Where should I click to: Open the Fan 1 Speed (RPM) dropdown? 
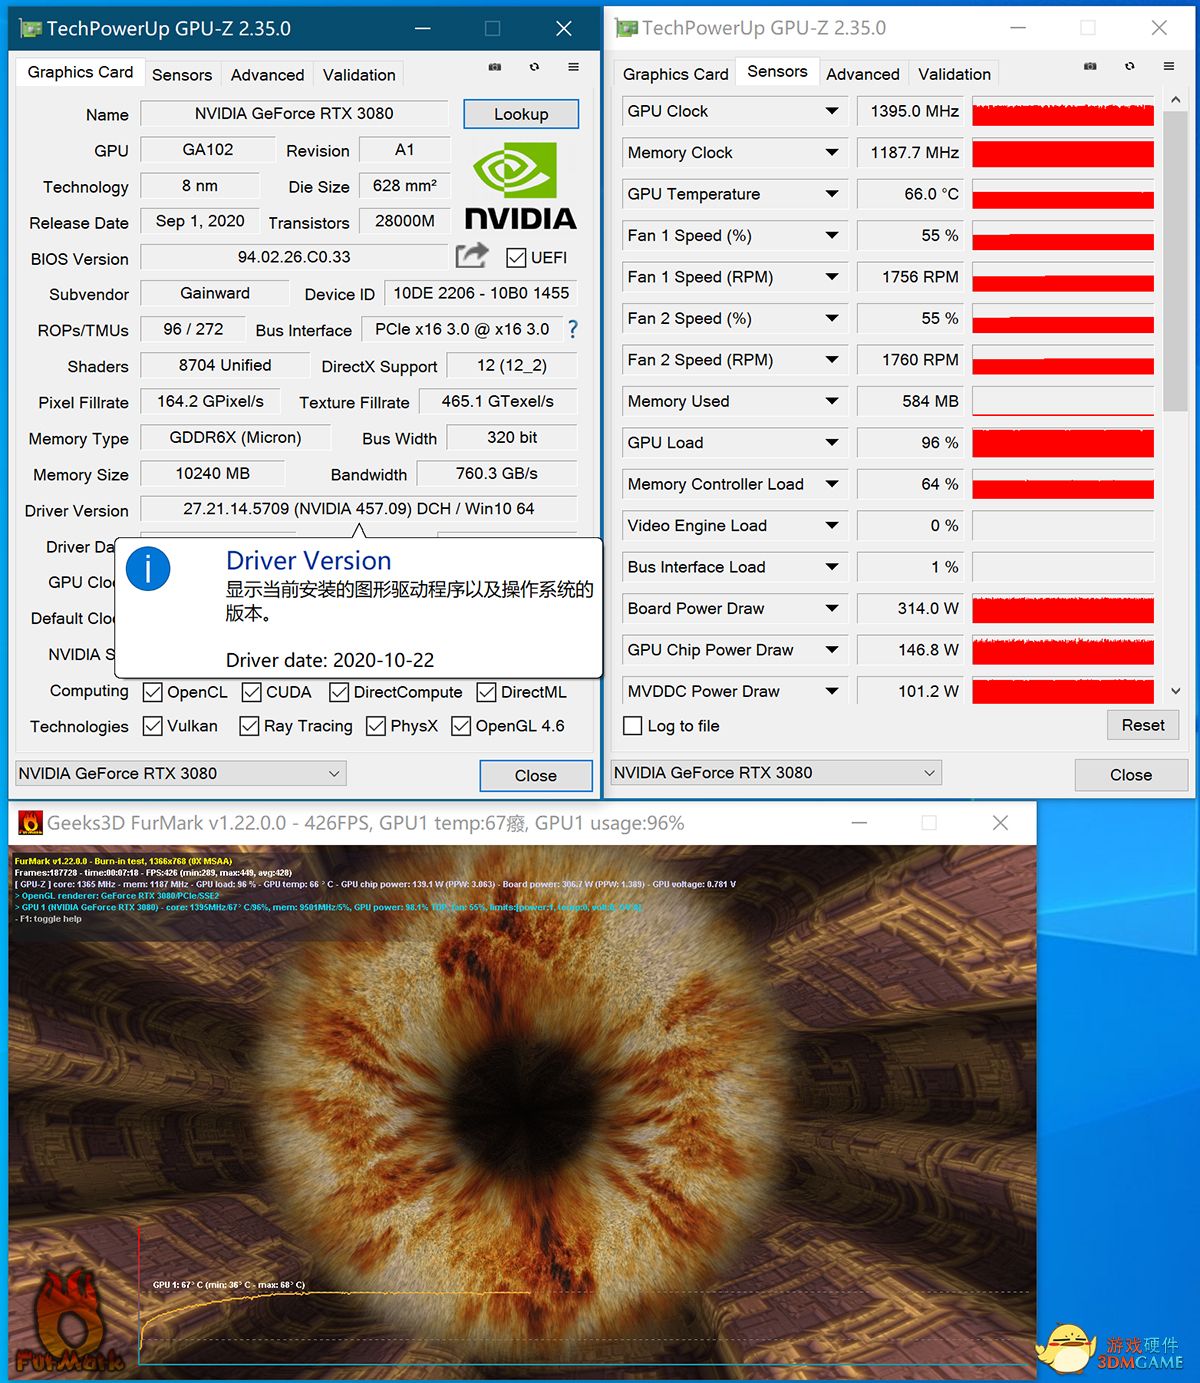832,277
